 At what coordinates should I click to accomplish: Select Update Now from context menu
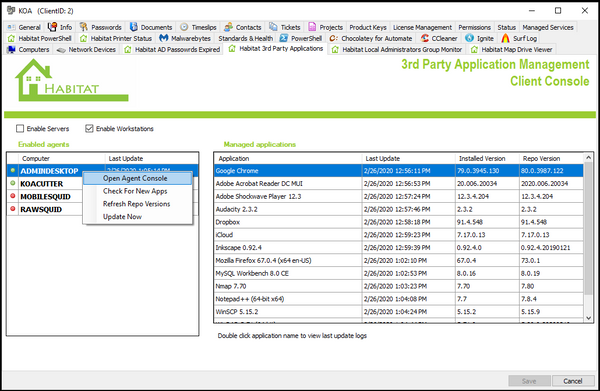138,217
